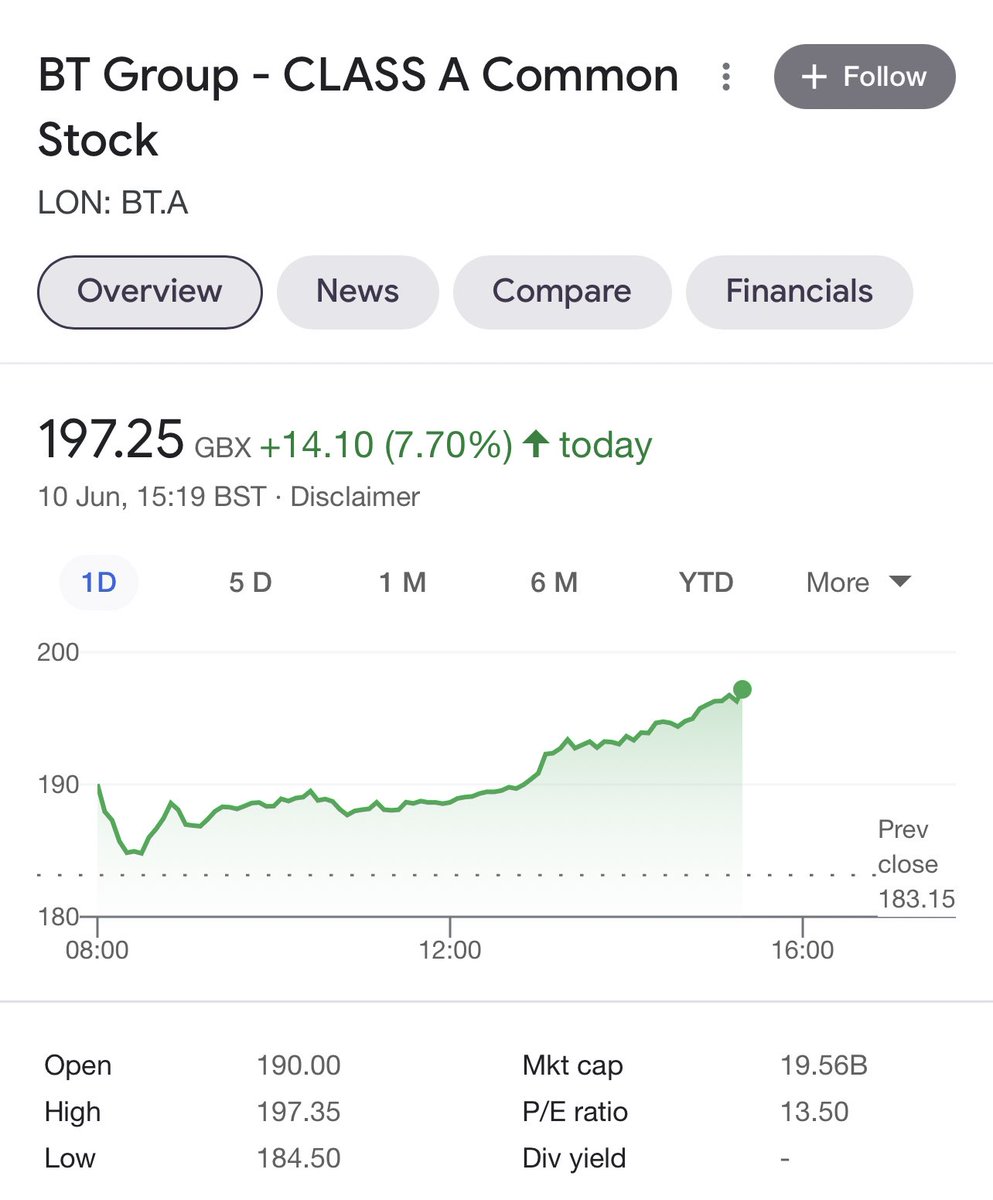This screenshot has height=1200, width=993.
Task: Open the three-dot options menu
Action: click(x=727, y=77)
